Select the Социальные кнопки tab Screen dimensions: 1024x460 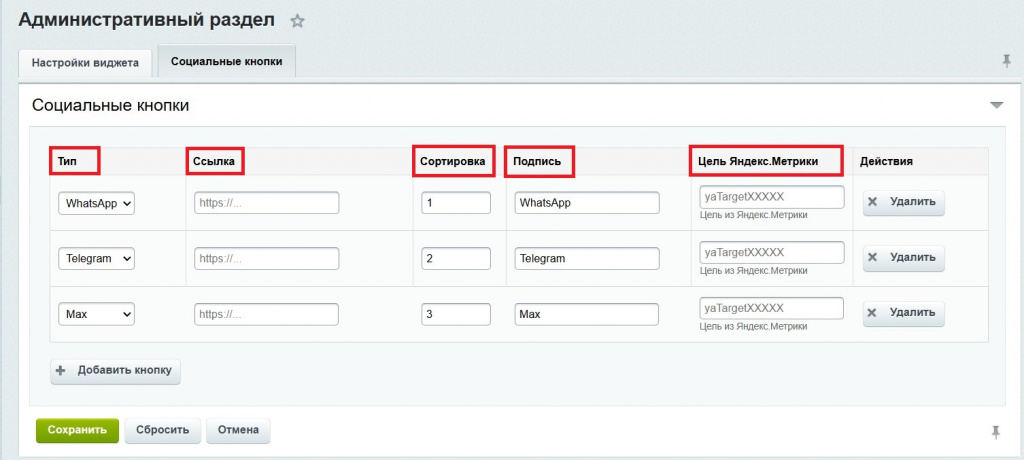226,61
